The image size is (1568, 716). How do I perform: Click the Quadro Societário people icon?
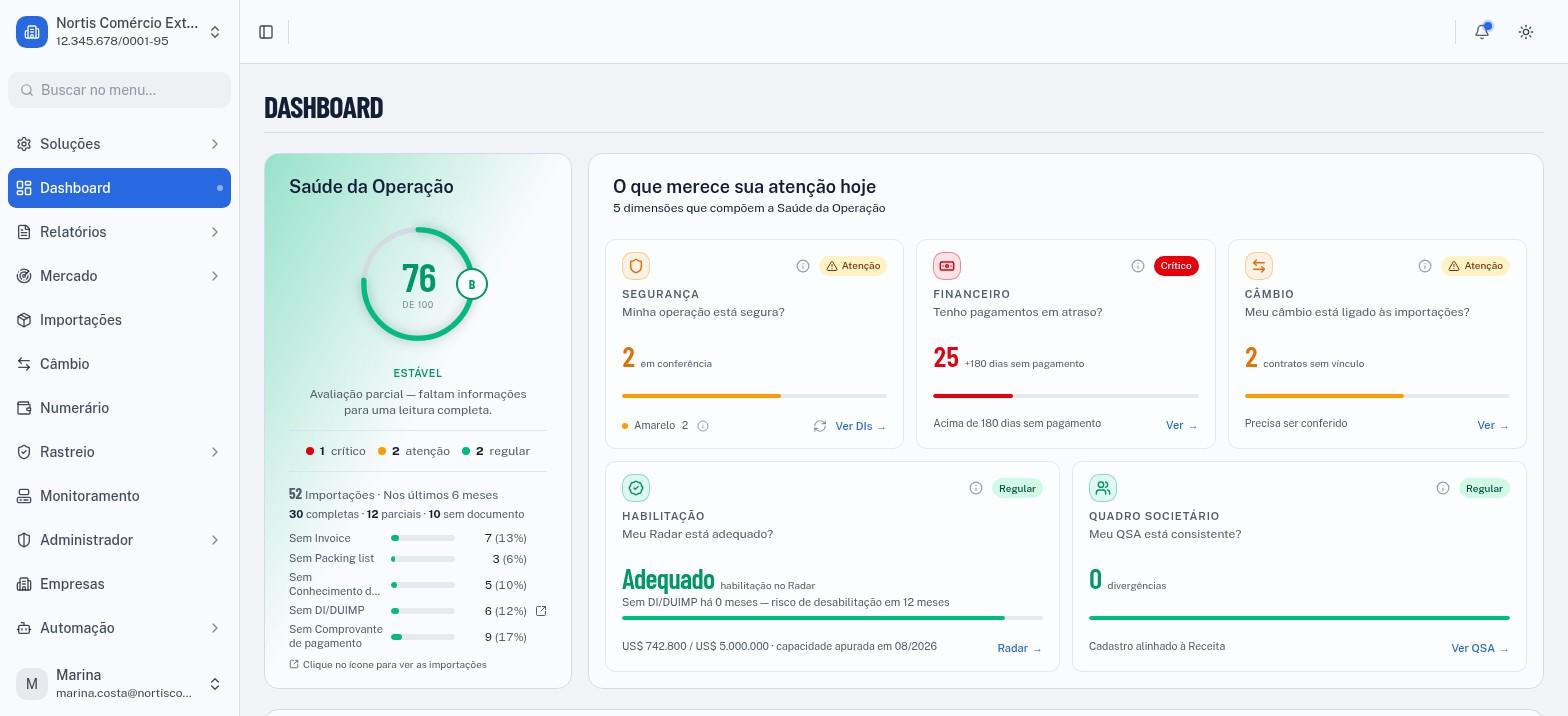tap(1103, 488)
